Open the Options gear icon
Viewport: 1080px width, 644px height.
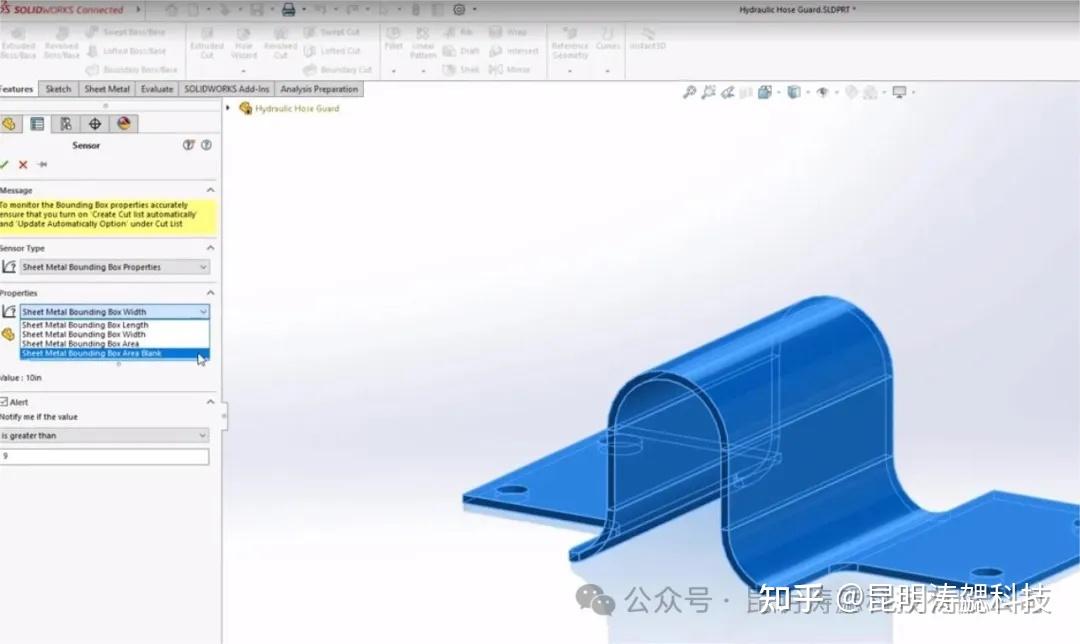tap(459, 10)
